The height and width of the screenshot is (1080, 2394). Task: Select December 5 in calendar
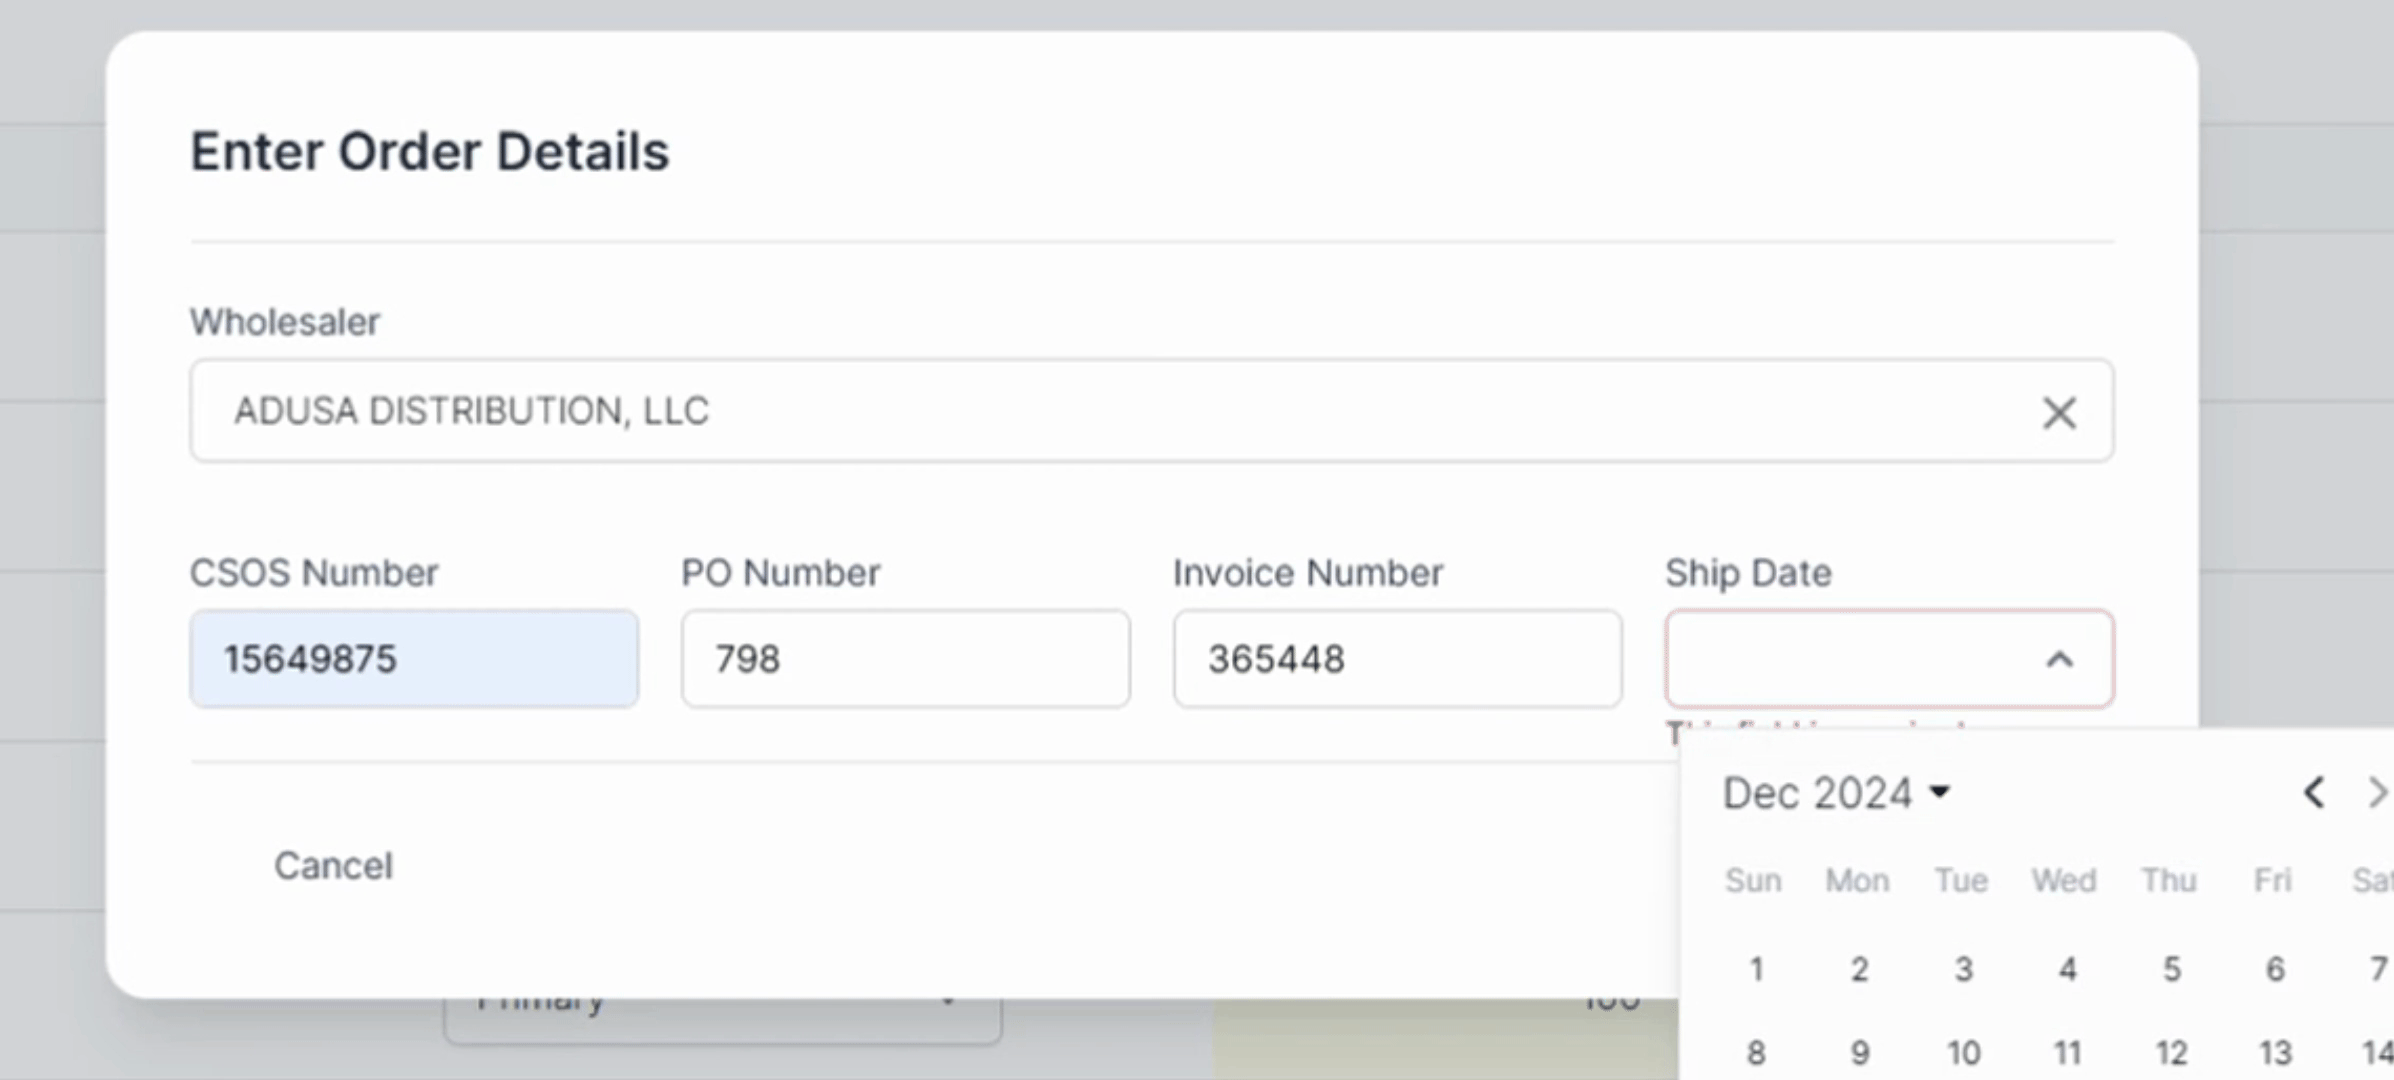[x=2171, y=969]
